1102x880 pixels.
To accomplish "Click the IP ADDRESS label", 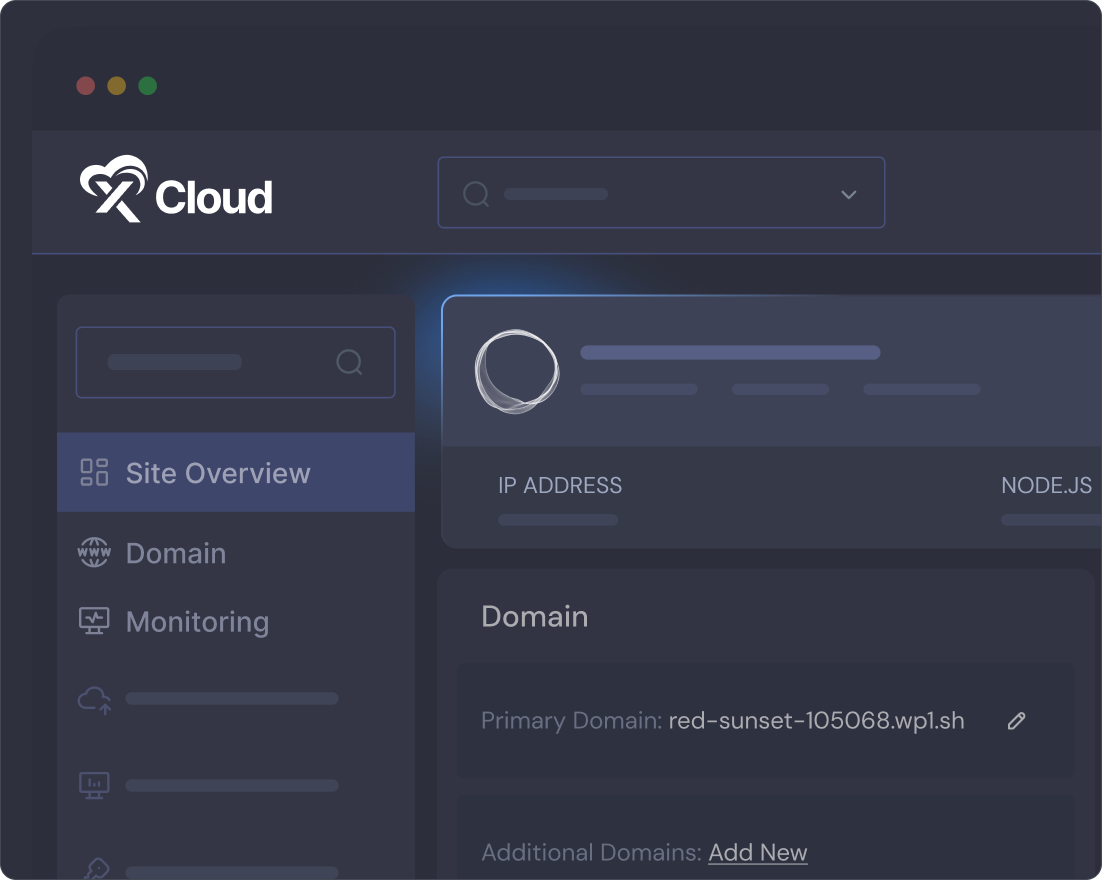I will (560, 485).
